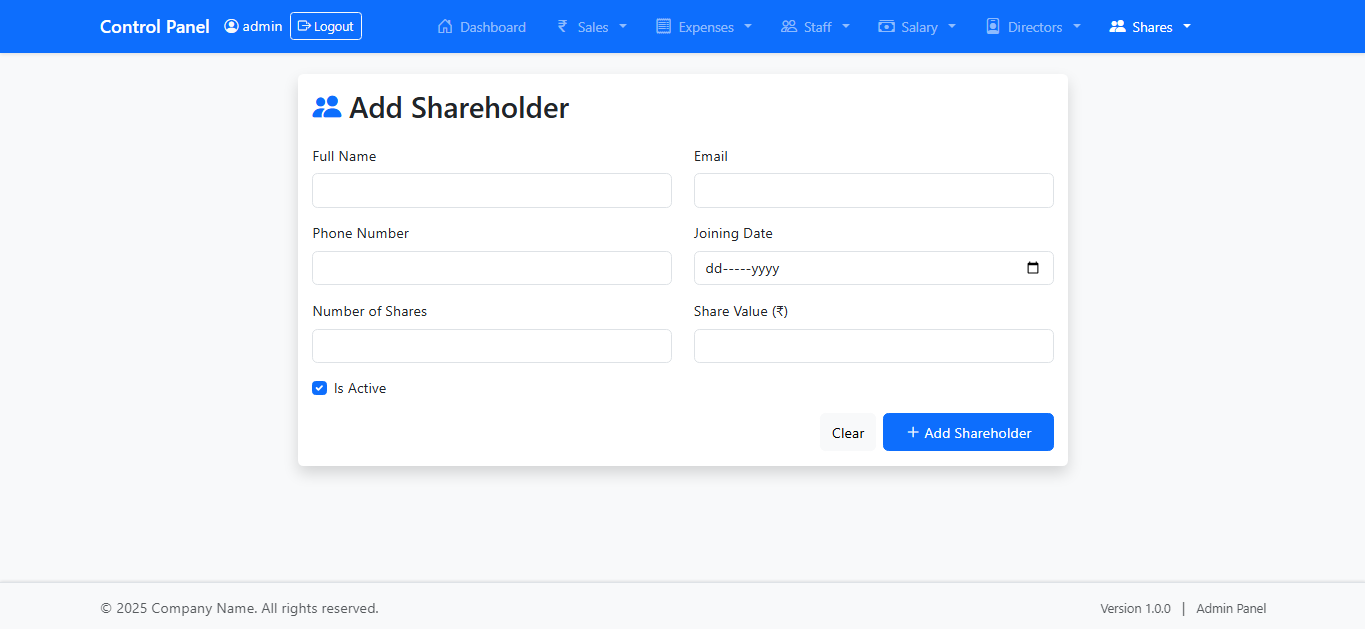Click the Expenses list icon in navbar
The height and width of the screenshot is (629, 1365).
[663, 27]
